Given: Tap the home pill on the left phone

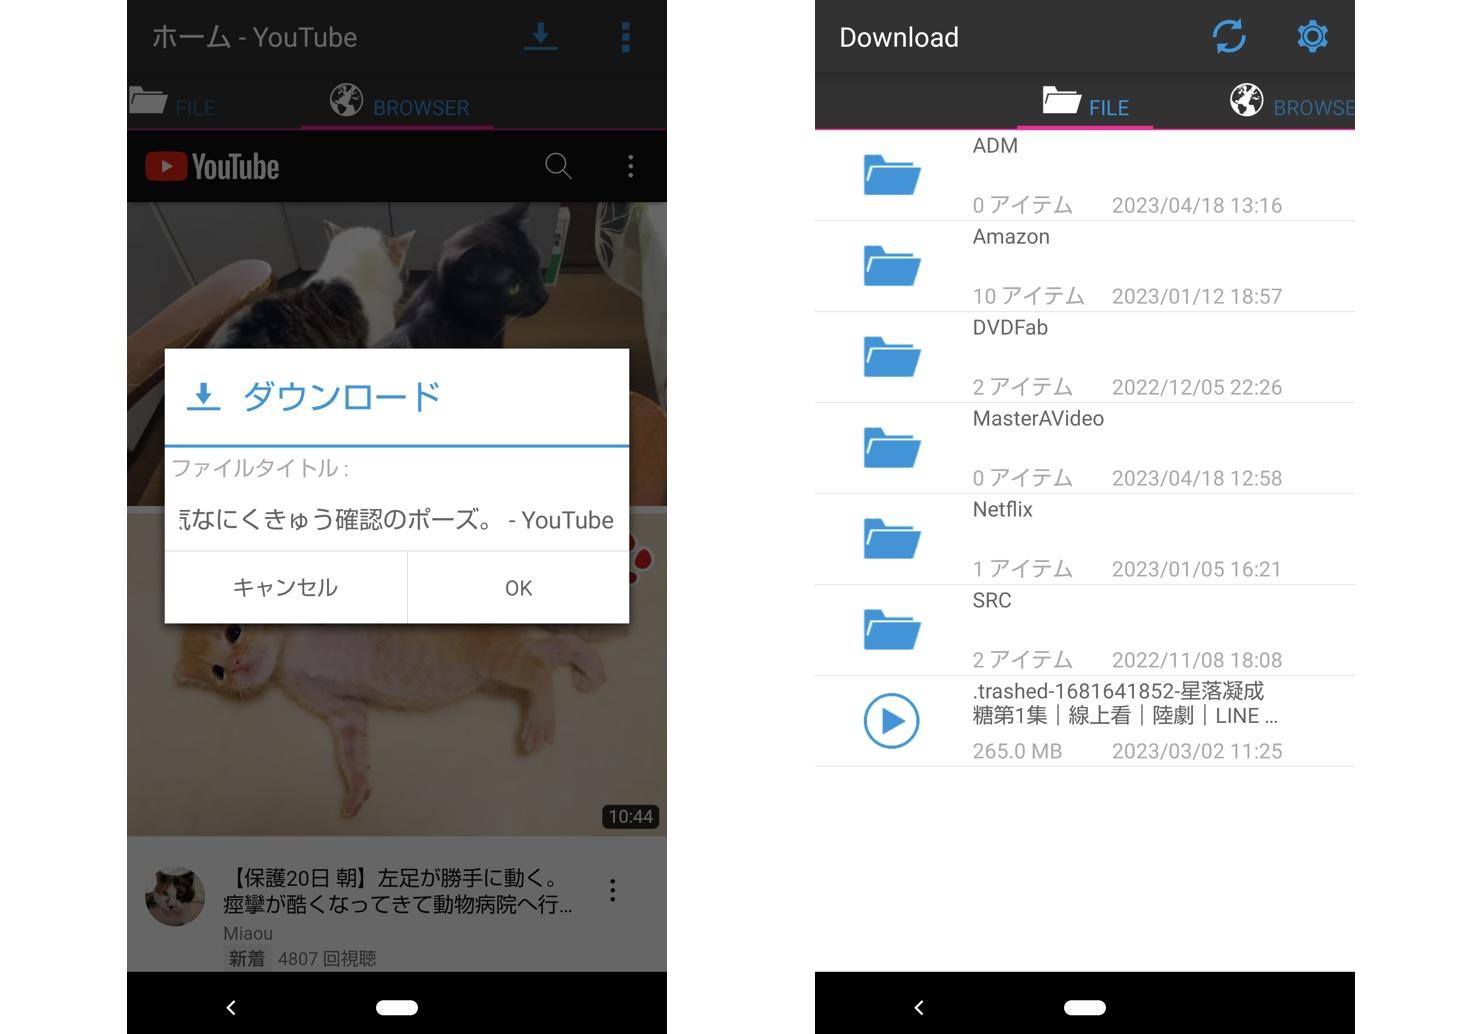Looking at the screenshot, I should click(x=397, y=1008).
